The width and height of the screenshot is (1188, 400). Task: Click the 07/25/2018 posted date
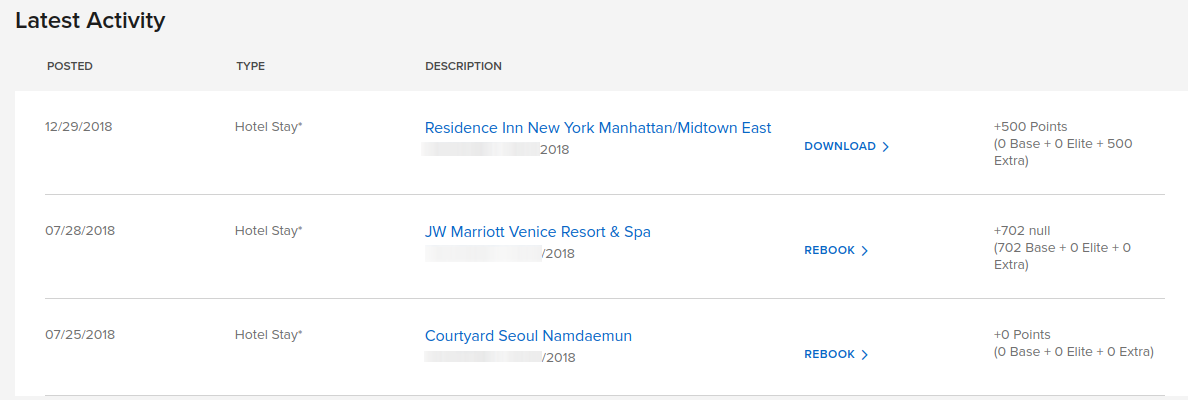pos(80,334)
